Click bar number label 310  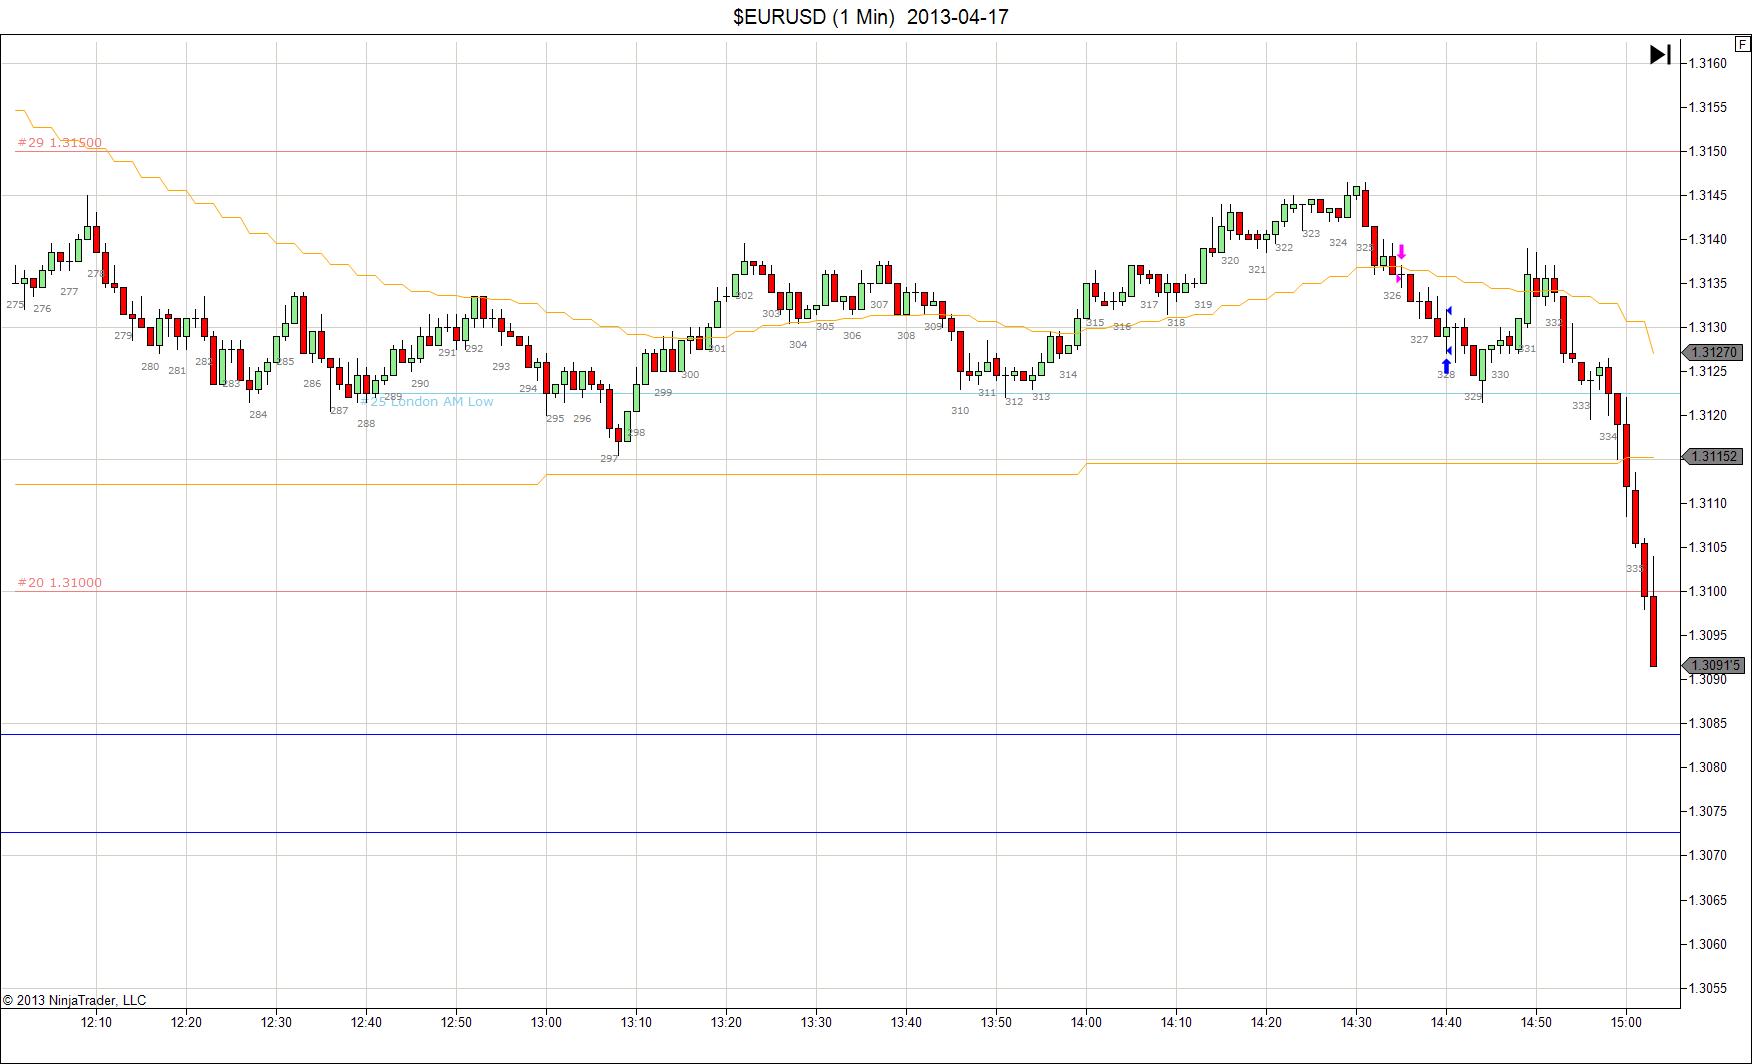coord(960,411)
